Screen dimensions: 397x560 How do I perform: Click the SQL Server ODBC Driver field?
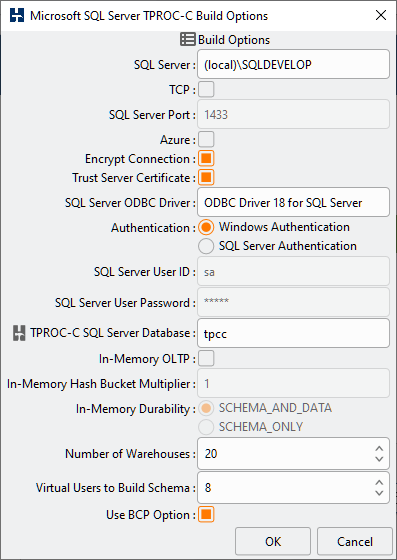293,202
